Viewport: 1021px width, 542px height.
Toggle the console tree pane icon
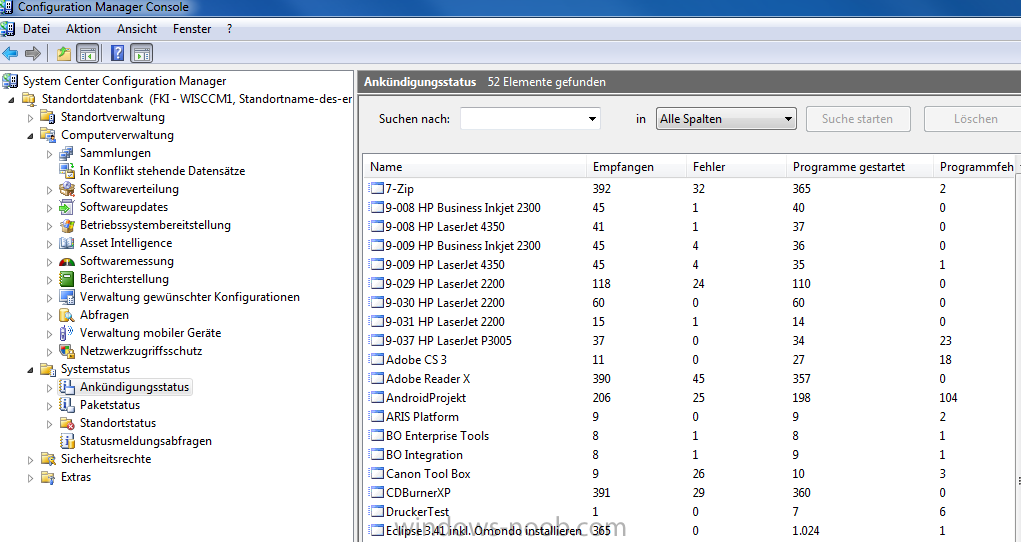(x=87, y=53)
